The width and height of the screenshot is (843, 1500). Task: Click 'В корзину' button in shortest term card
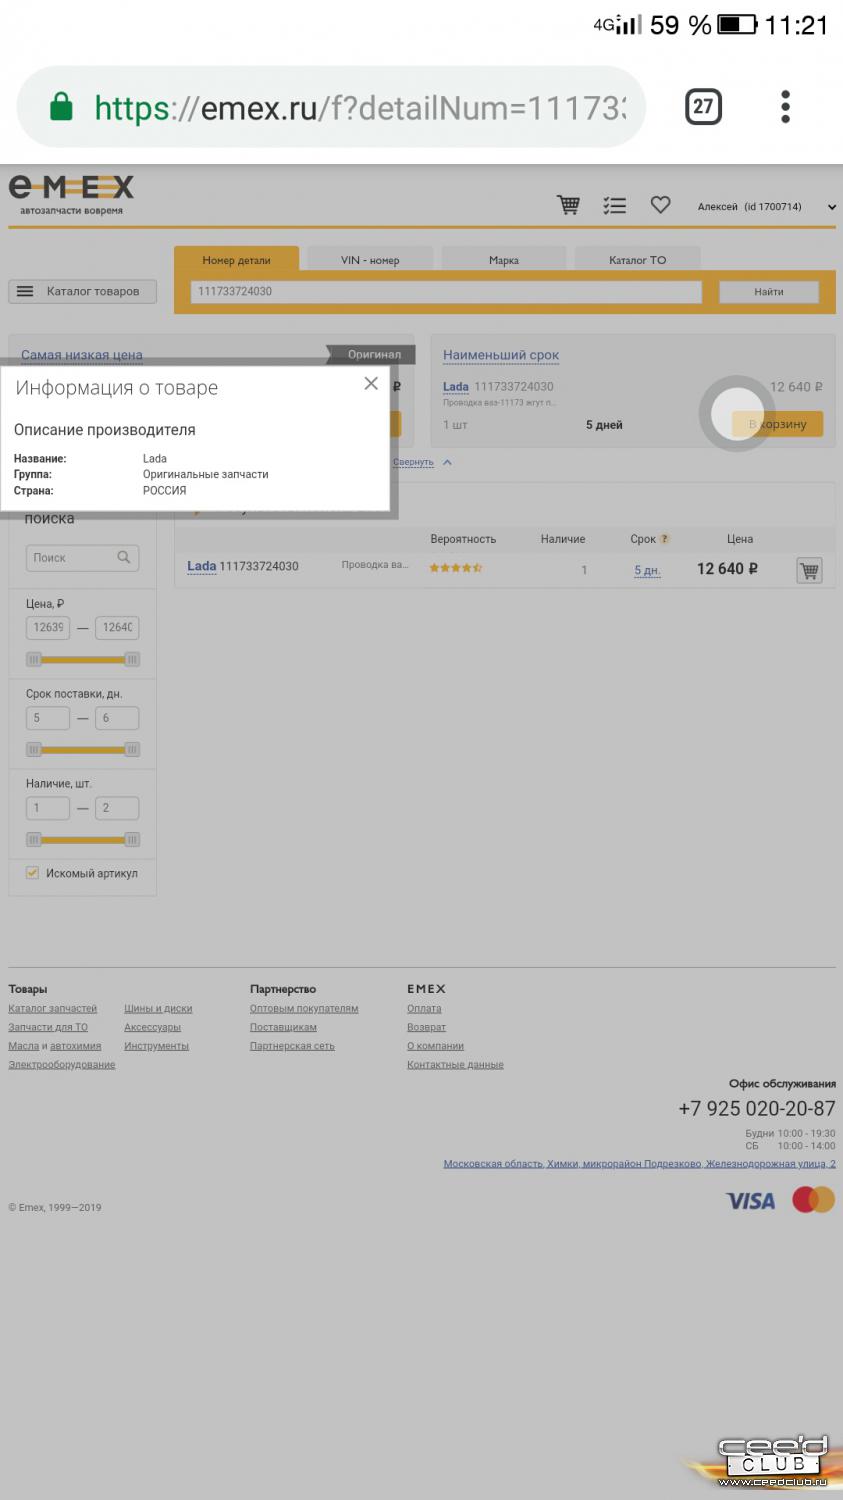point(777,424)
